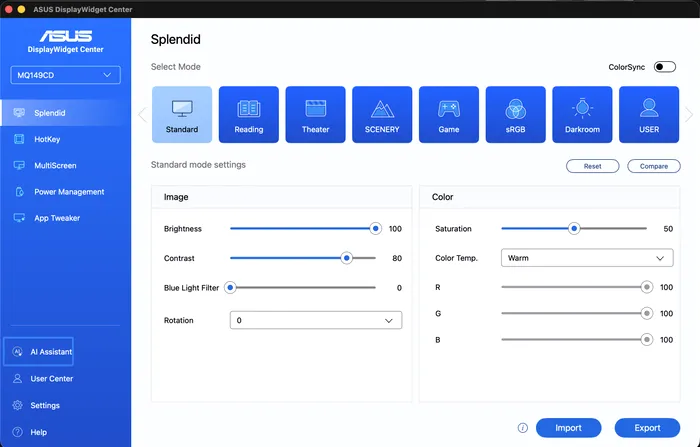Screen dimensions: 700x447
Task: Show more modes with right arrow
Action: click(x=689, y=115)
